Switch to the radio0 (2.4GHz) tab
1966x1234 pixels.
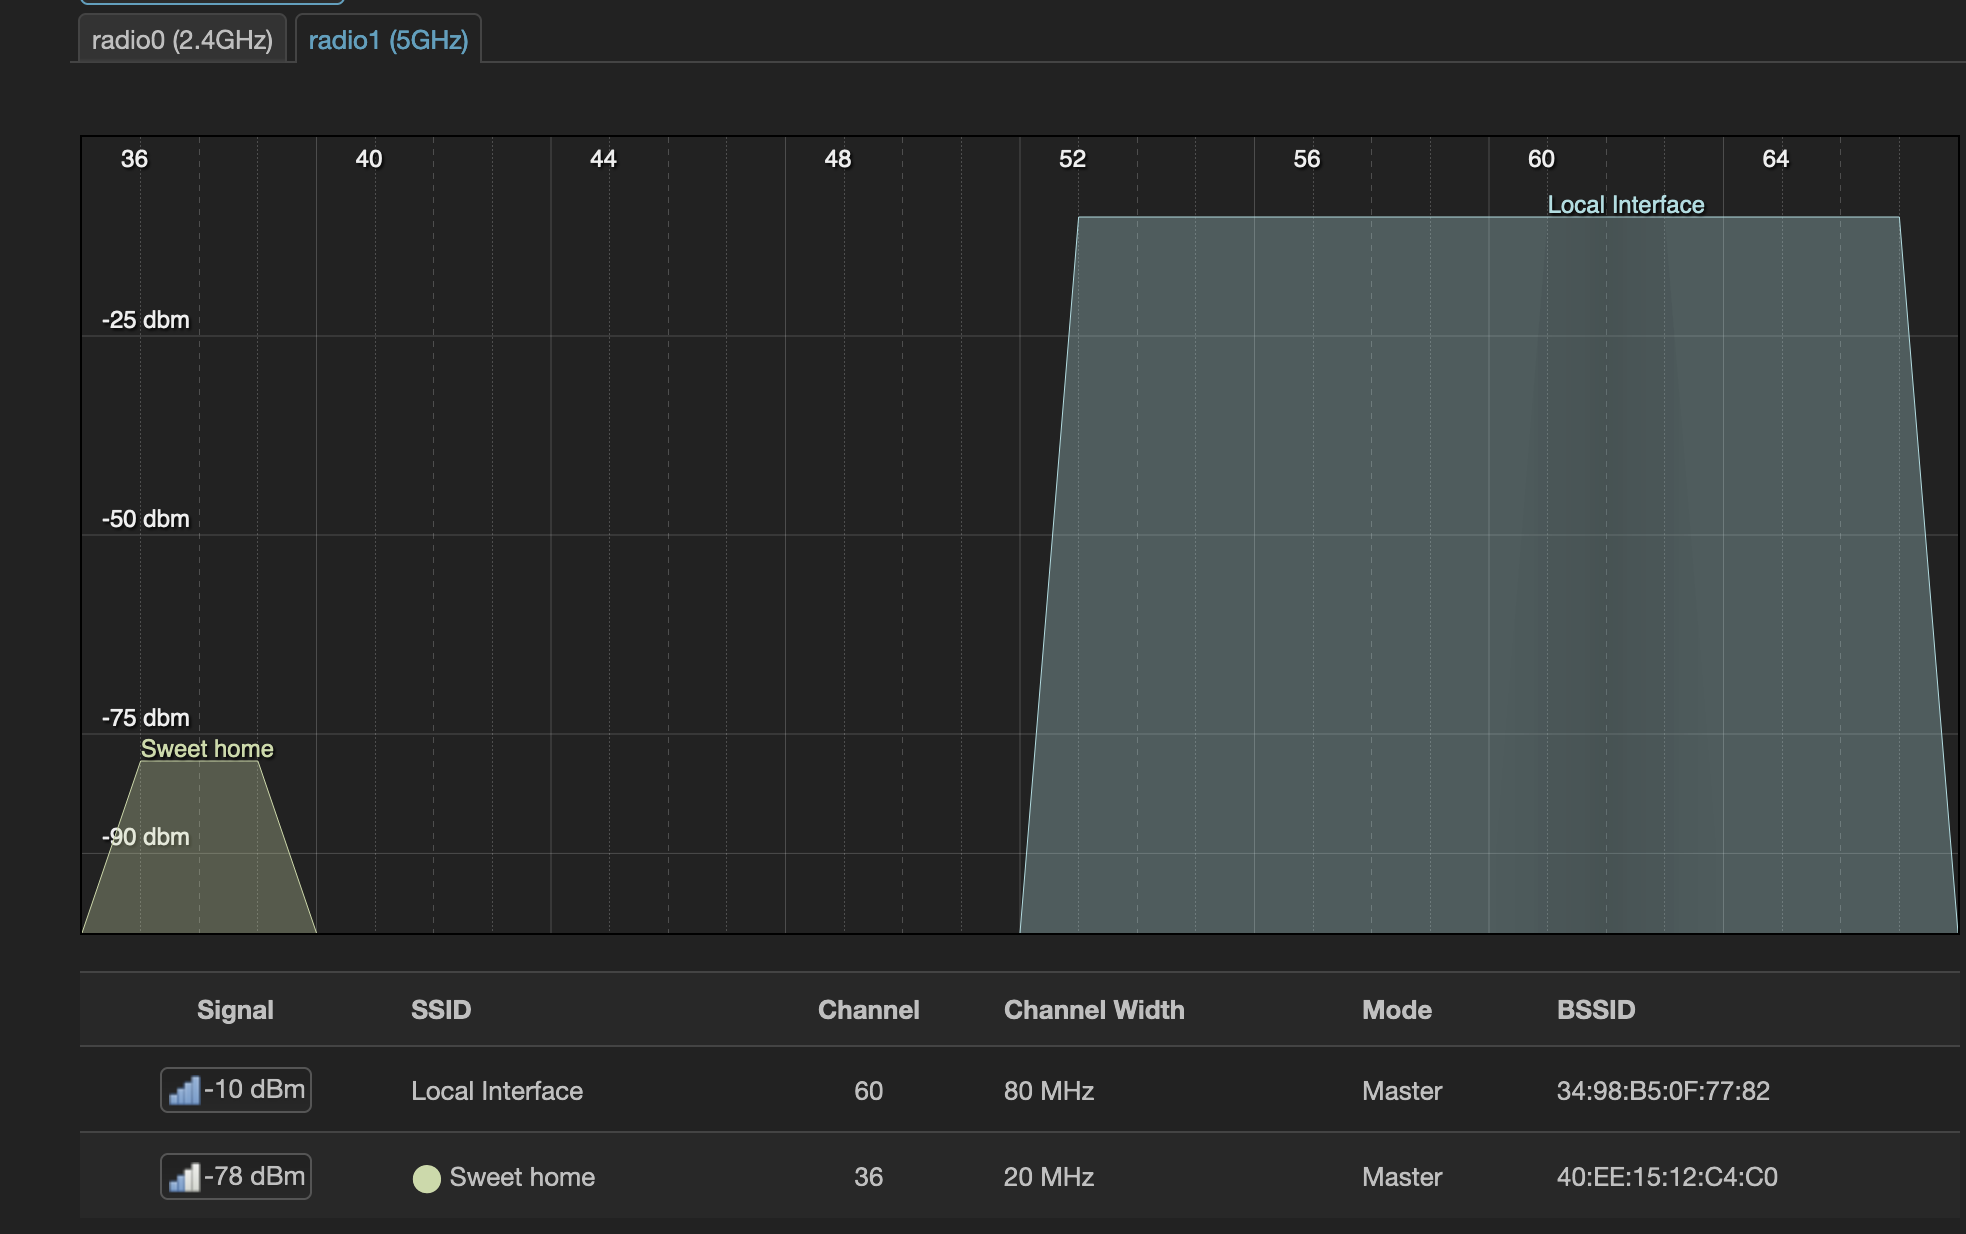click(x=182, y=40)
